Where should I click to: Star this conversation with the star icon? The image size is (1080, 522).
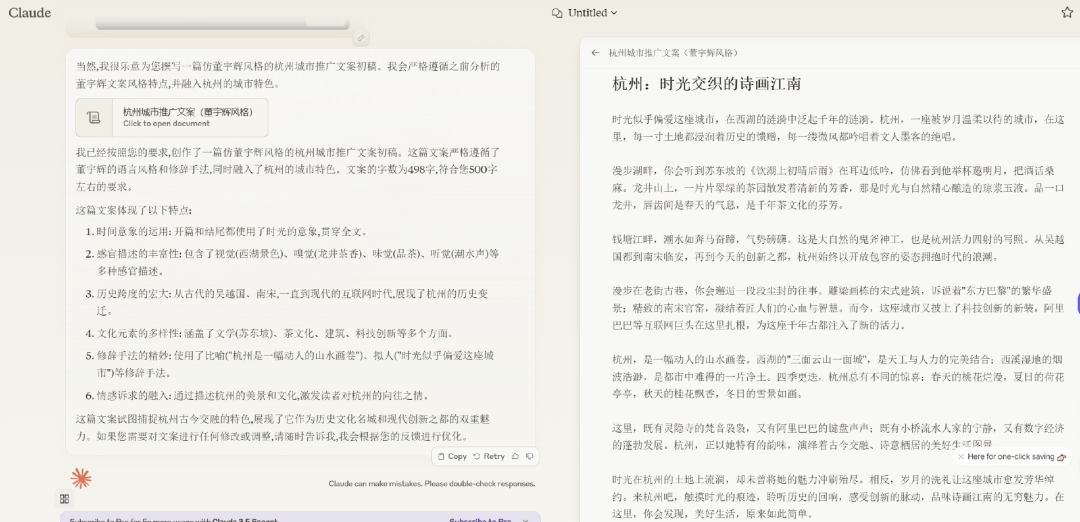point(1067,12)
